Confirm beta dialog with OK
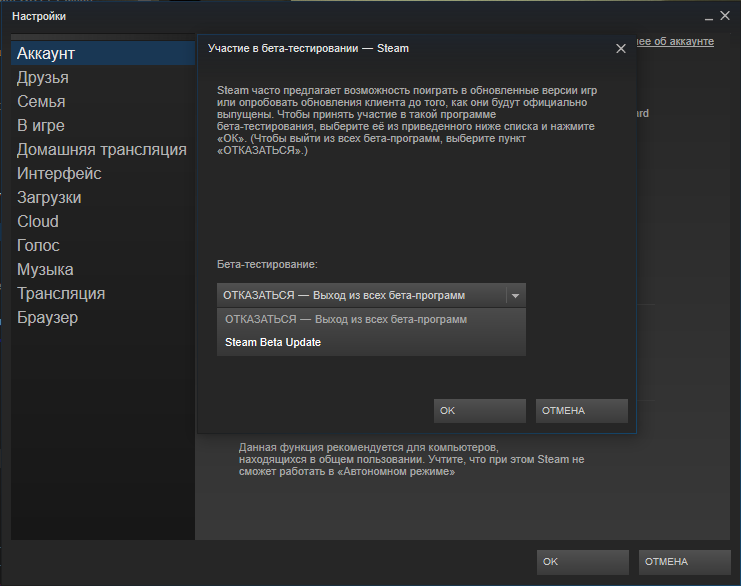This screenshot has height=586, width=741. (x=480, y=411)
